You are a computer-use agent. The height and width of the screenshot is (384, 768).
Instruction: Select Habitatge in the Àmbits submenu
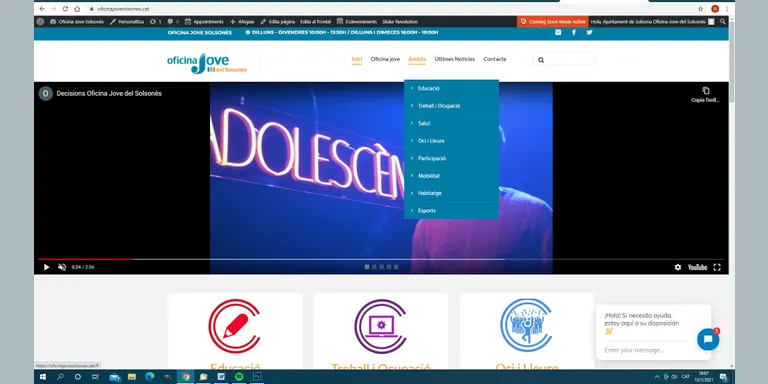451,193
